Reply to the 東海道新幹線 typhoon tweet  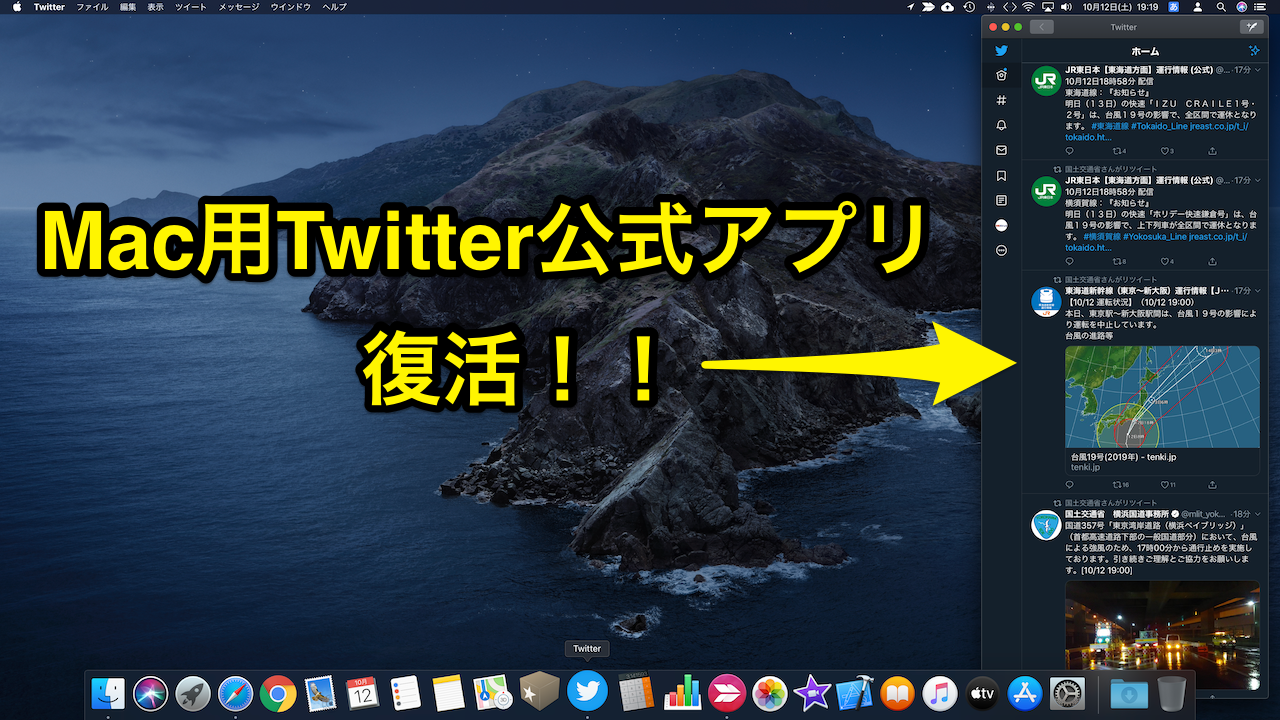coord(1070,485)
